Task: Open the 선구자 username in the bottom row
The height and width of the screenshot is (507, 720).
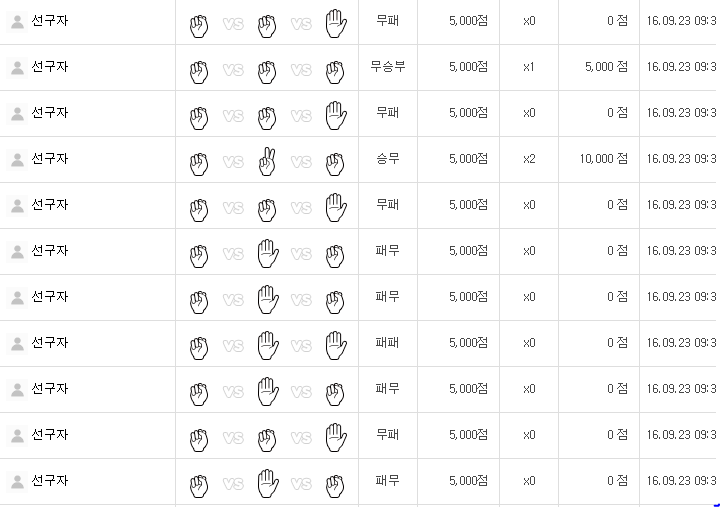Action: (50, 481)
